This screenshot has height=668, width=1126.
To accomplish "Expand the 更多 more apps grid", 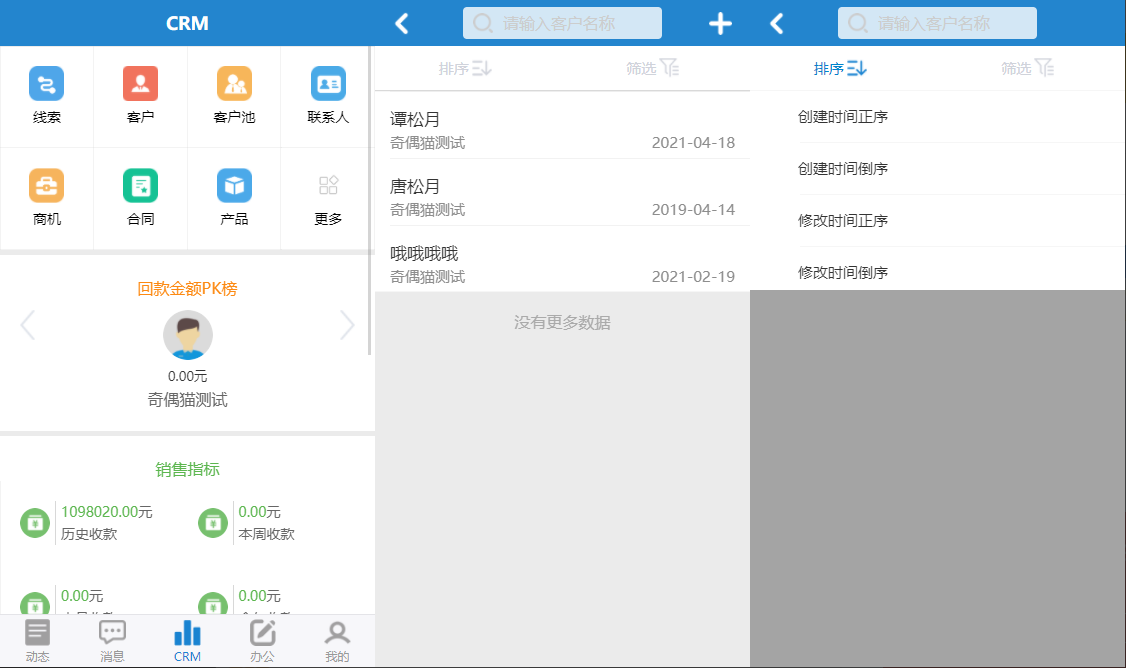I will coord(328,197).
